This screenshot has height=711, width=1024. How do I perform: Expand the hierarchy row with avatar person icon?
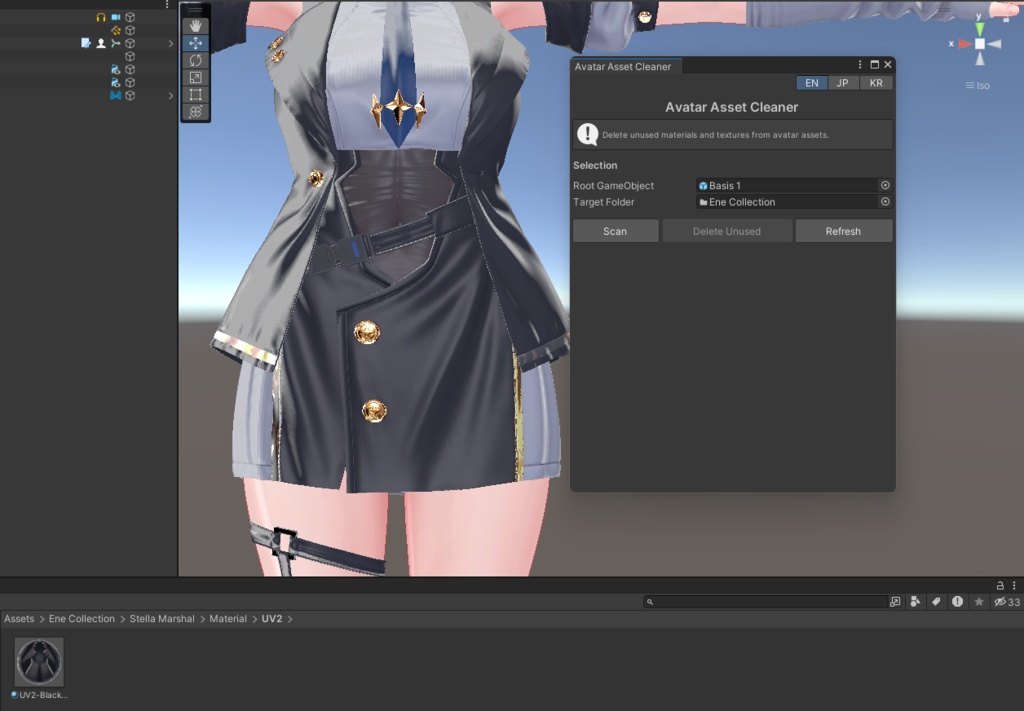pos(170,43)
